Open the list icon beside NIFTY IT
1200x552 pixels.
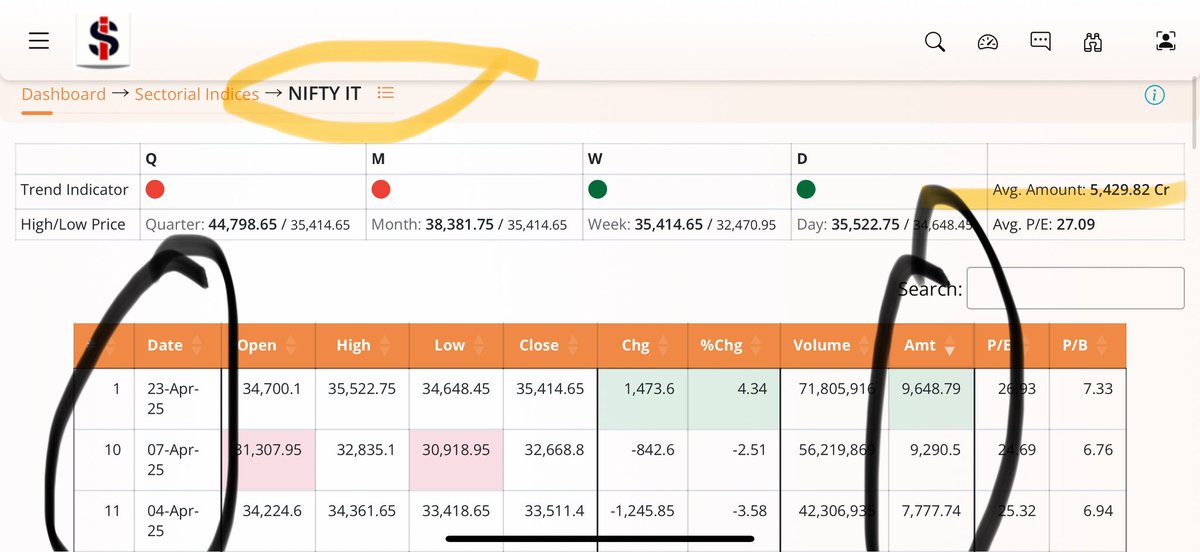tap(386, 93)
